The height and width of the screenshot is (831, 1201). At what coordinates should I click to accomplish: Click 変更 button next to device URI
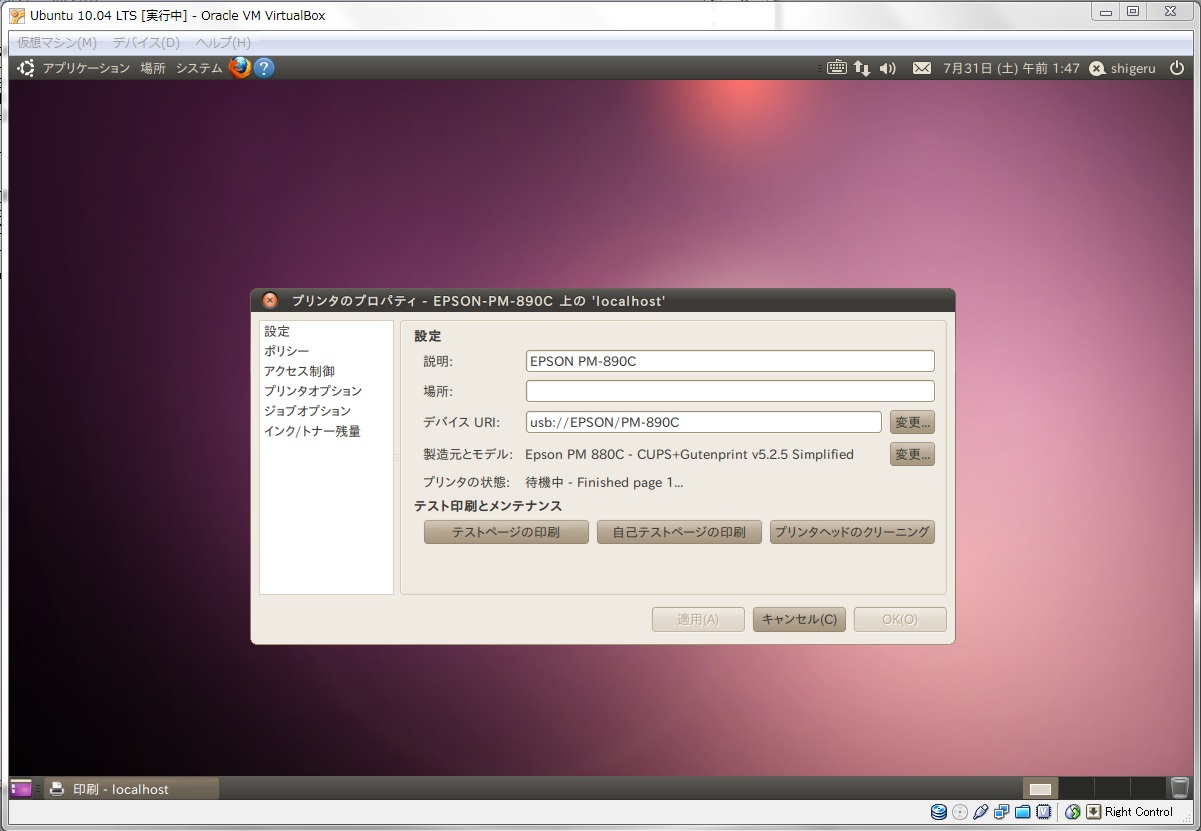click(912, 422)
